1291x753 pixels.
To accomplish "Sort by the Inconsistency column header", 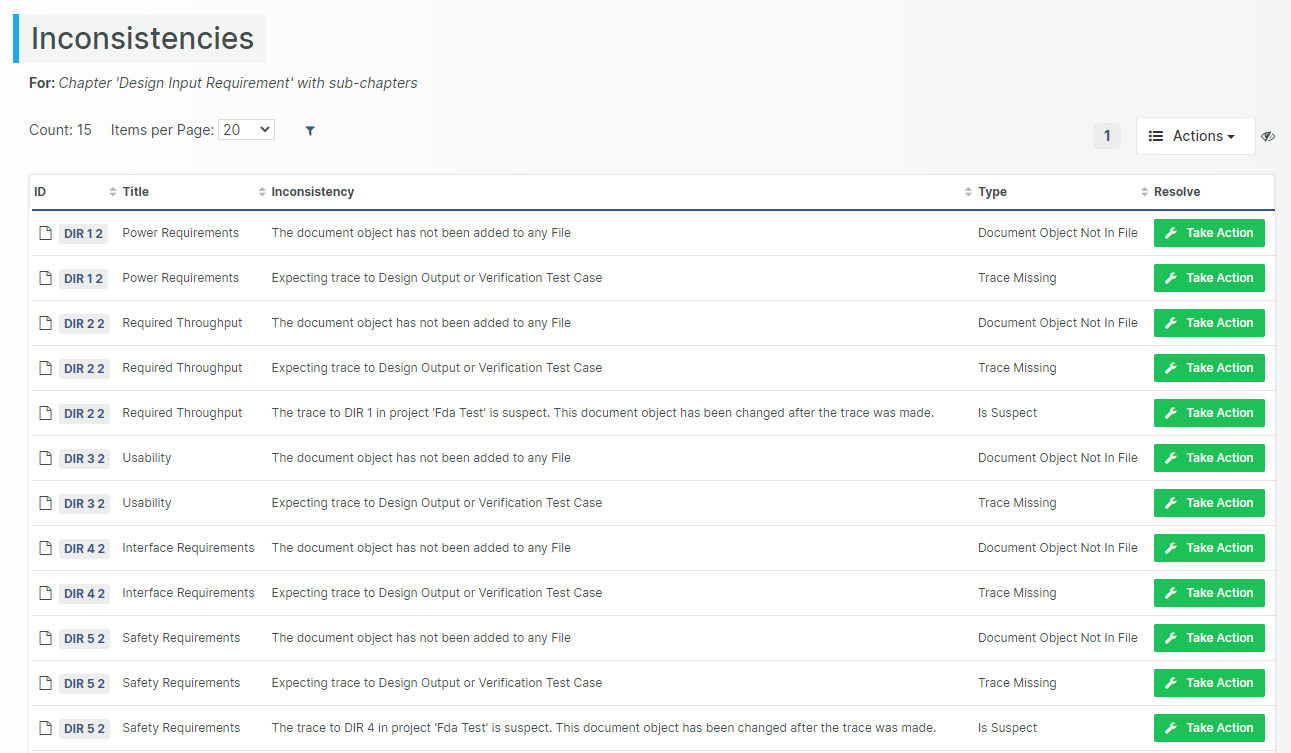I will [312, 192].
